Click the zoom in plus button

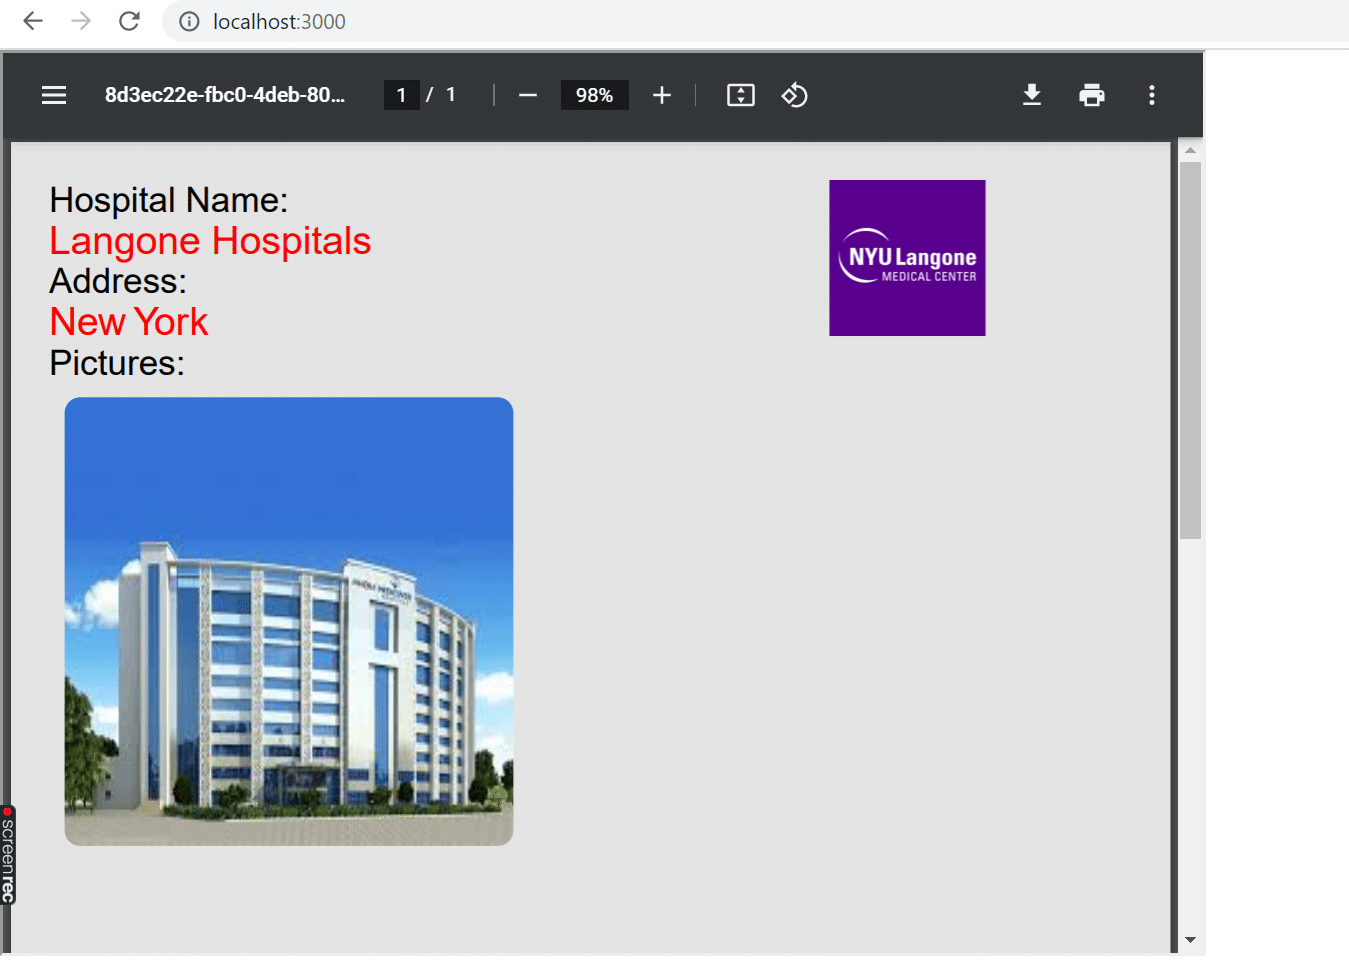point(661,95)
